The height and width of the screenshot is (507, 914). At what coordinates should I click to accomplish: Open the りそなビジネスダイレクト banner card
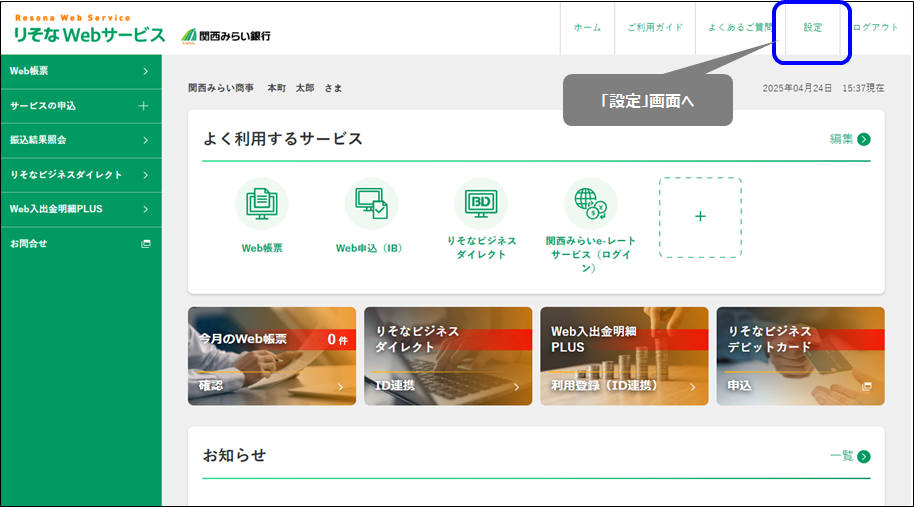[448, 356]
